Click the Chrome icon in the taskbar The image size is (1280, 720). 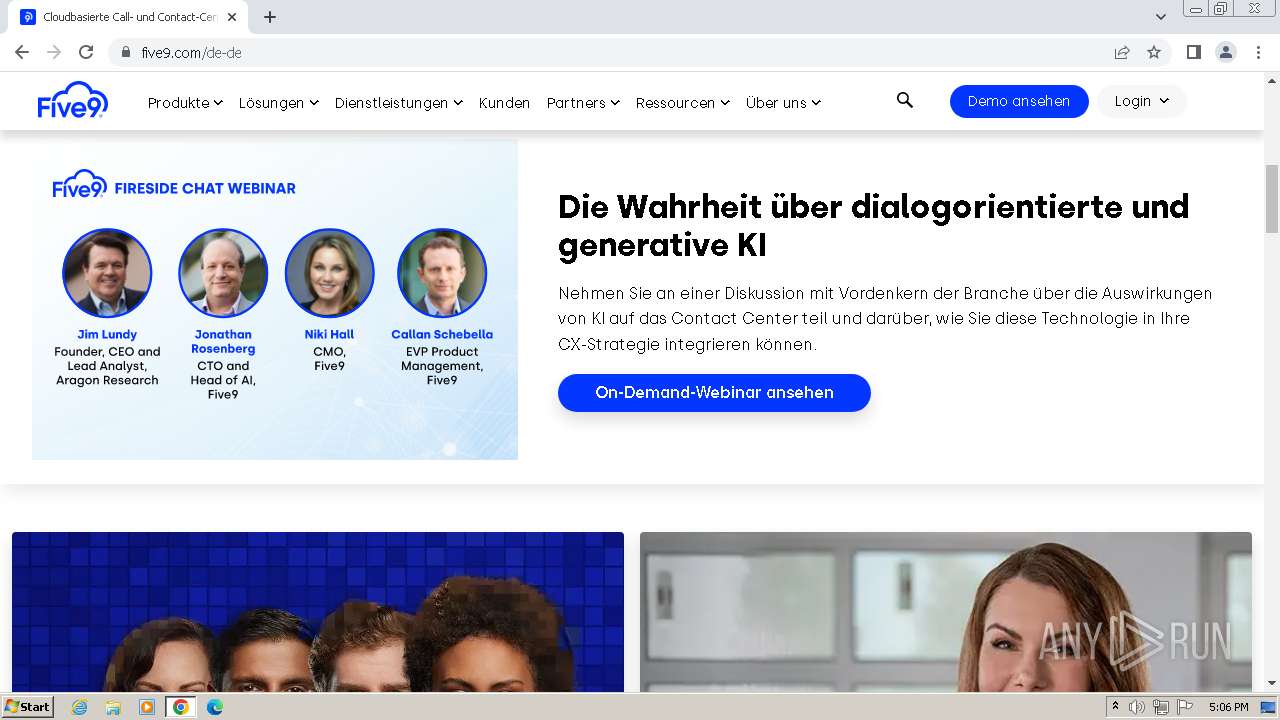coord(181,707)
